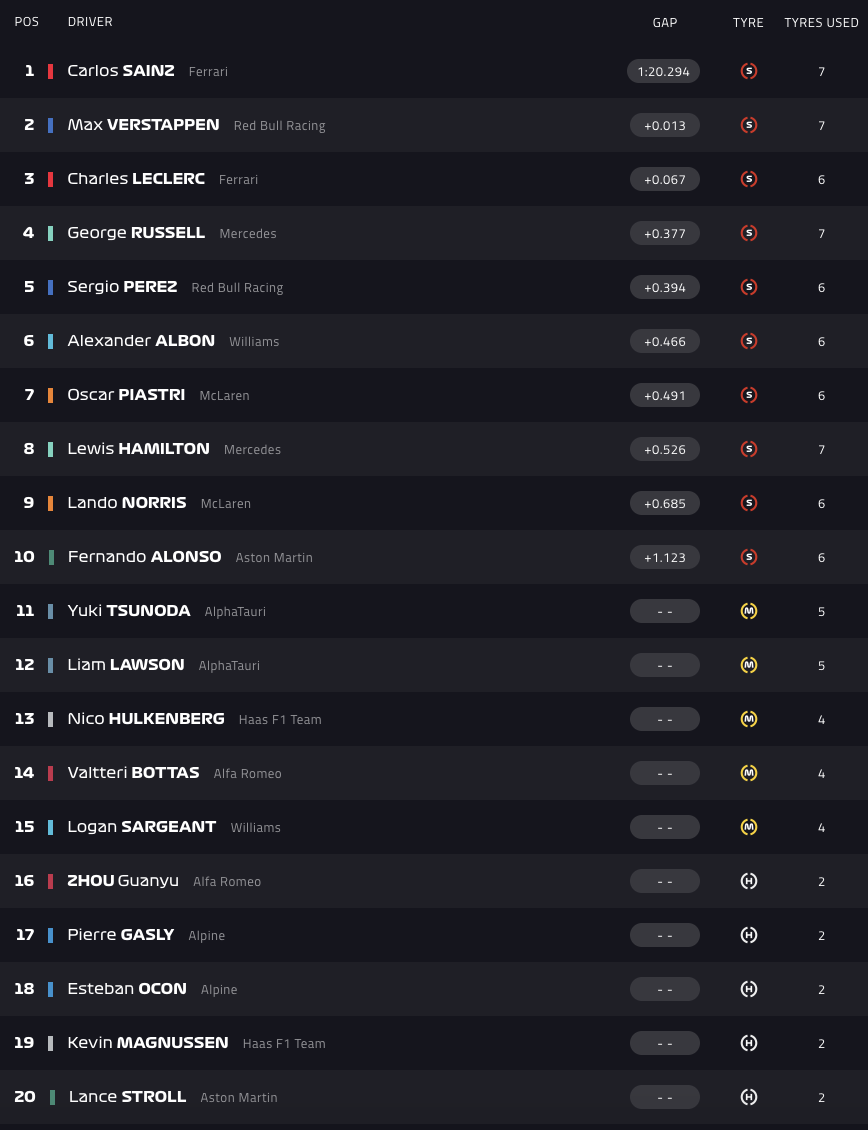Viewport: 868px width, 1130px height.
Task: Click the hard tyre icon for Zhou Guanyu
Action: coord(749,881)
